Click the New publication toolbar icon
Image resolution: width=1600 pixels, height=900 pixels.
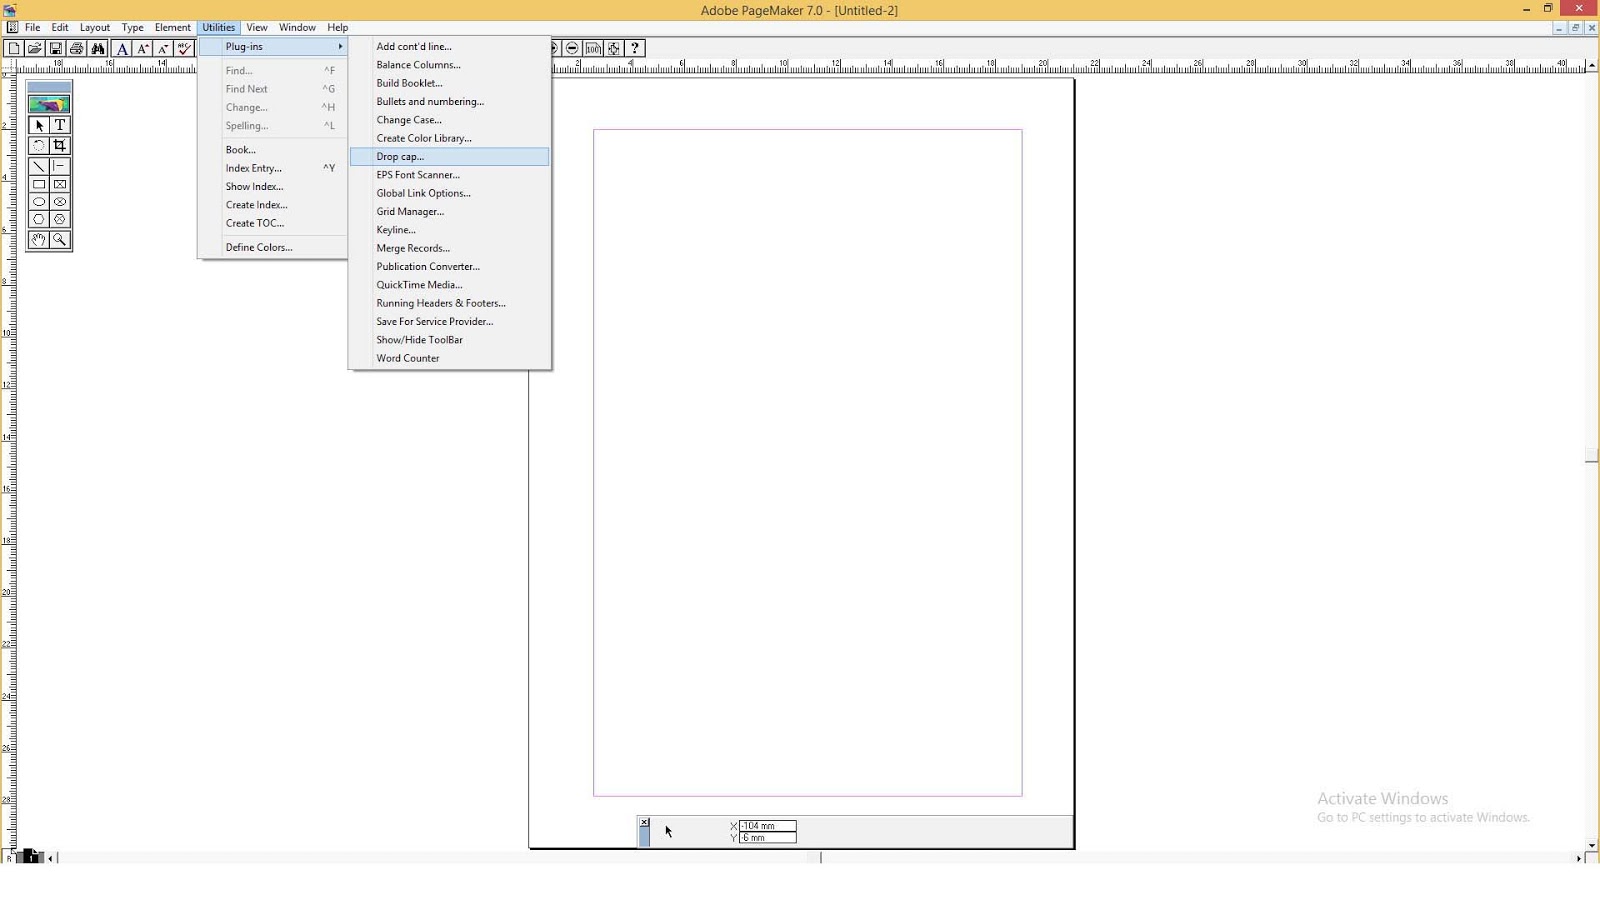point(14,48)
